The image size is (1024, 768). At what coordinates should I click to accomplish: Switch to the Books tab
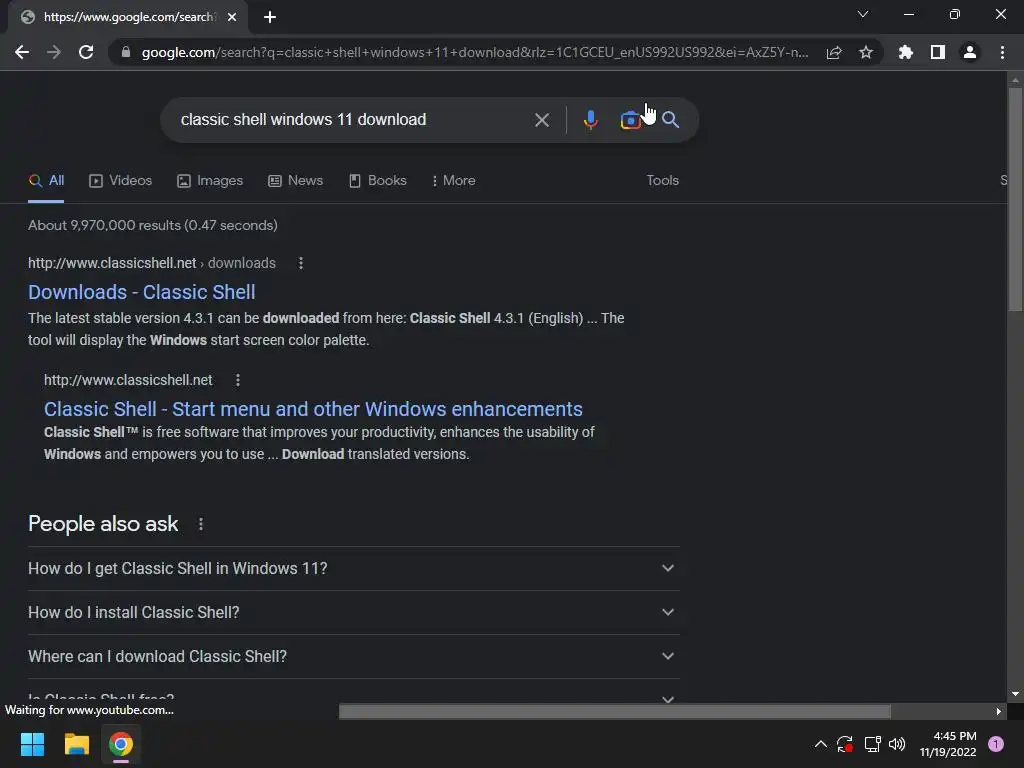tap(377, 181)
